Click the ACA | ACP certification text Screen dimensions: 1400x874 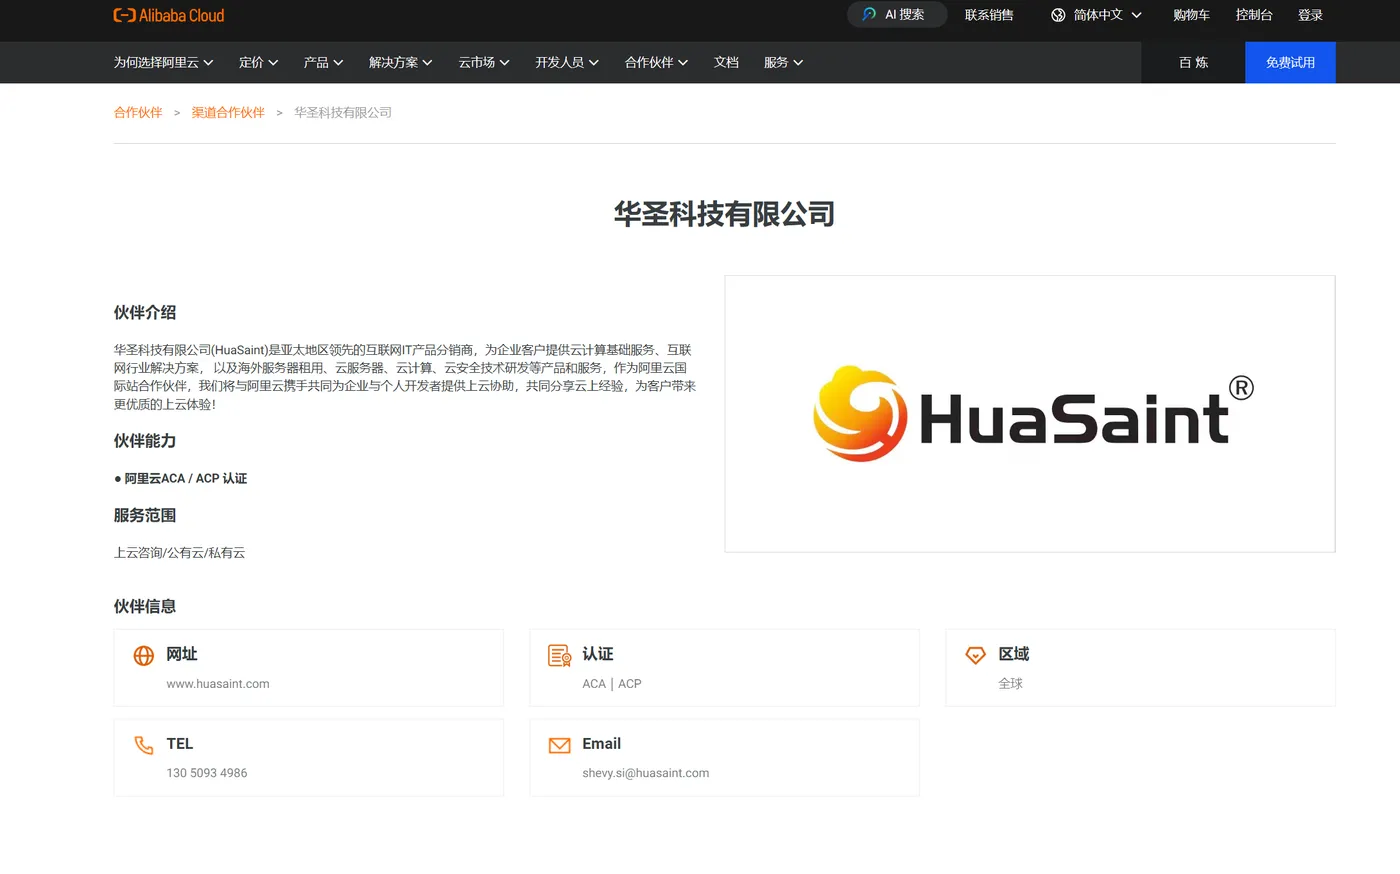point(612,684)
